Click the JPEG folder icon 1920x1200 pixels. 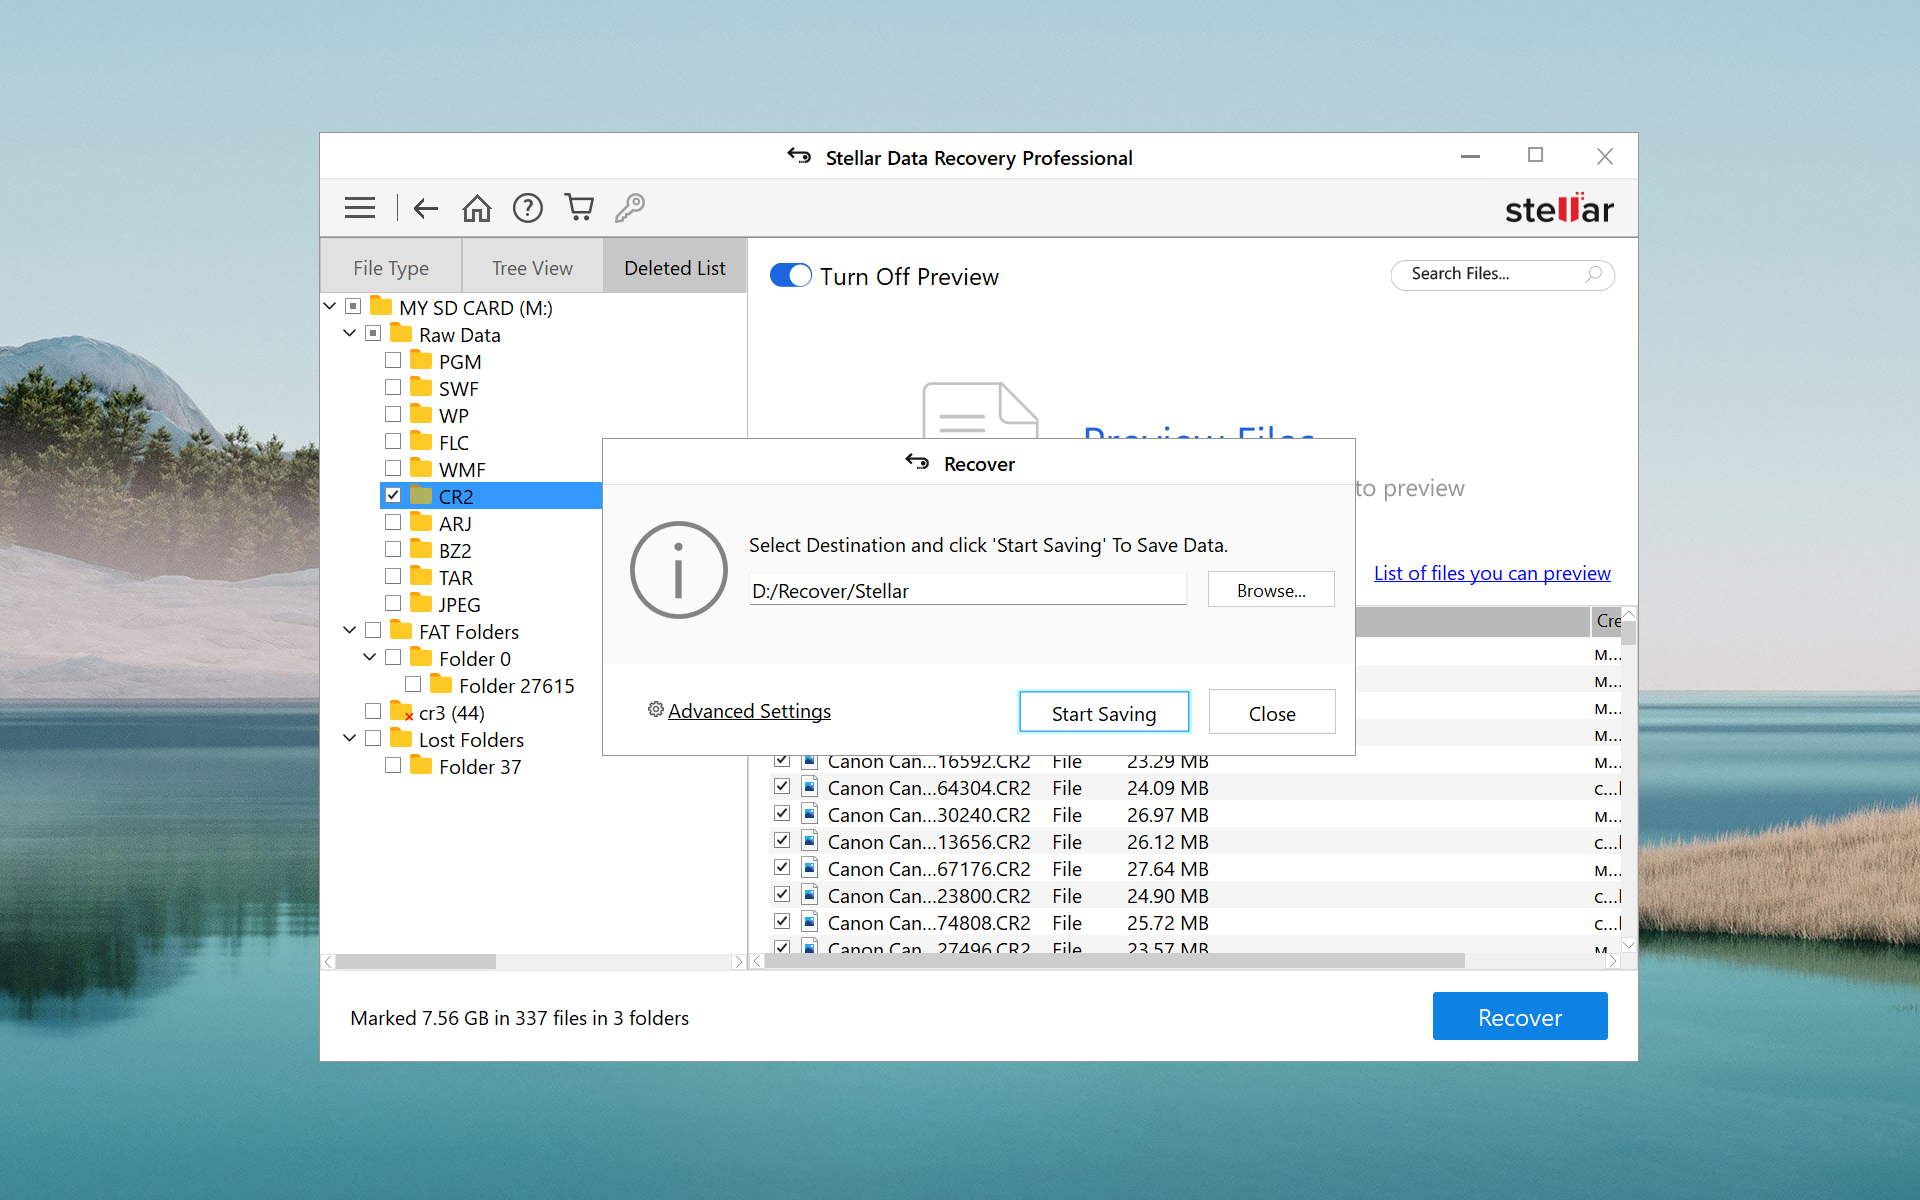point(421,603)
